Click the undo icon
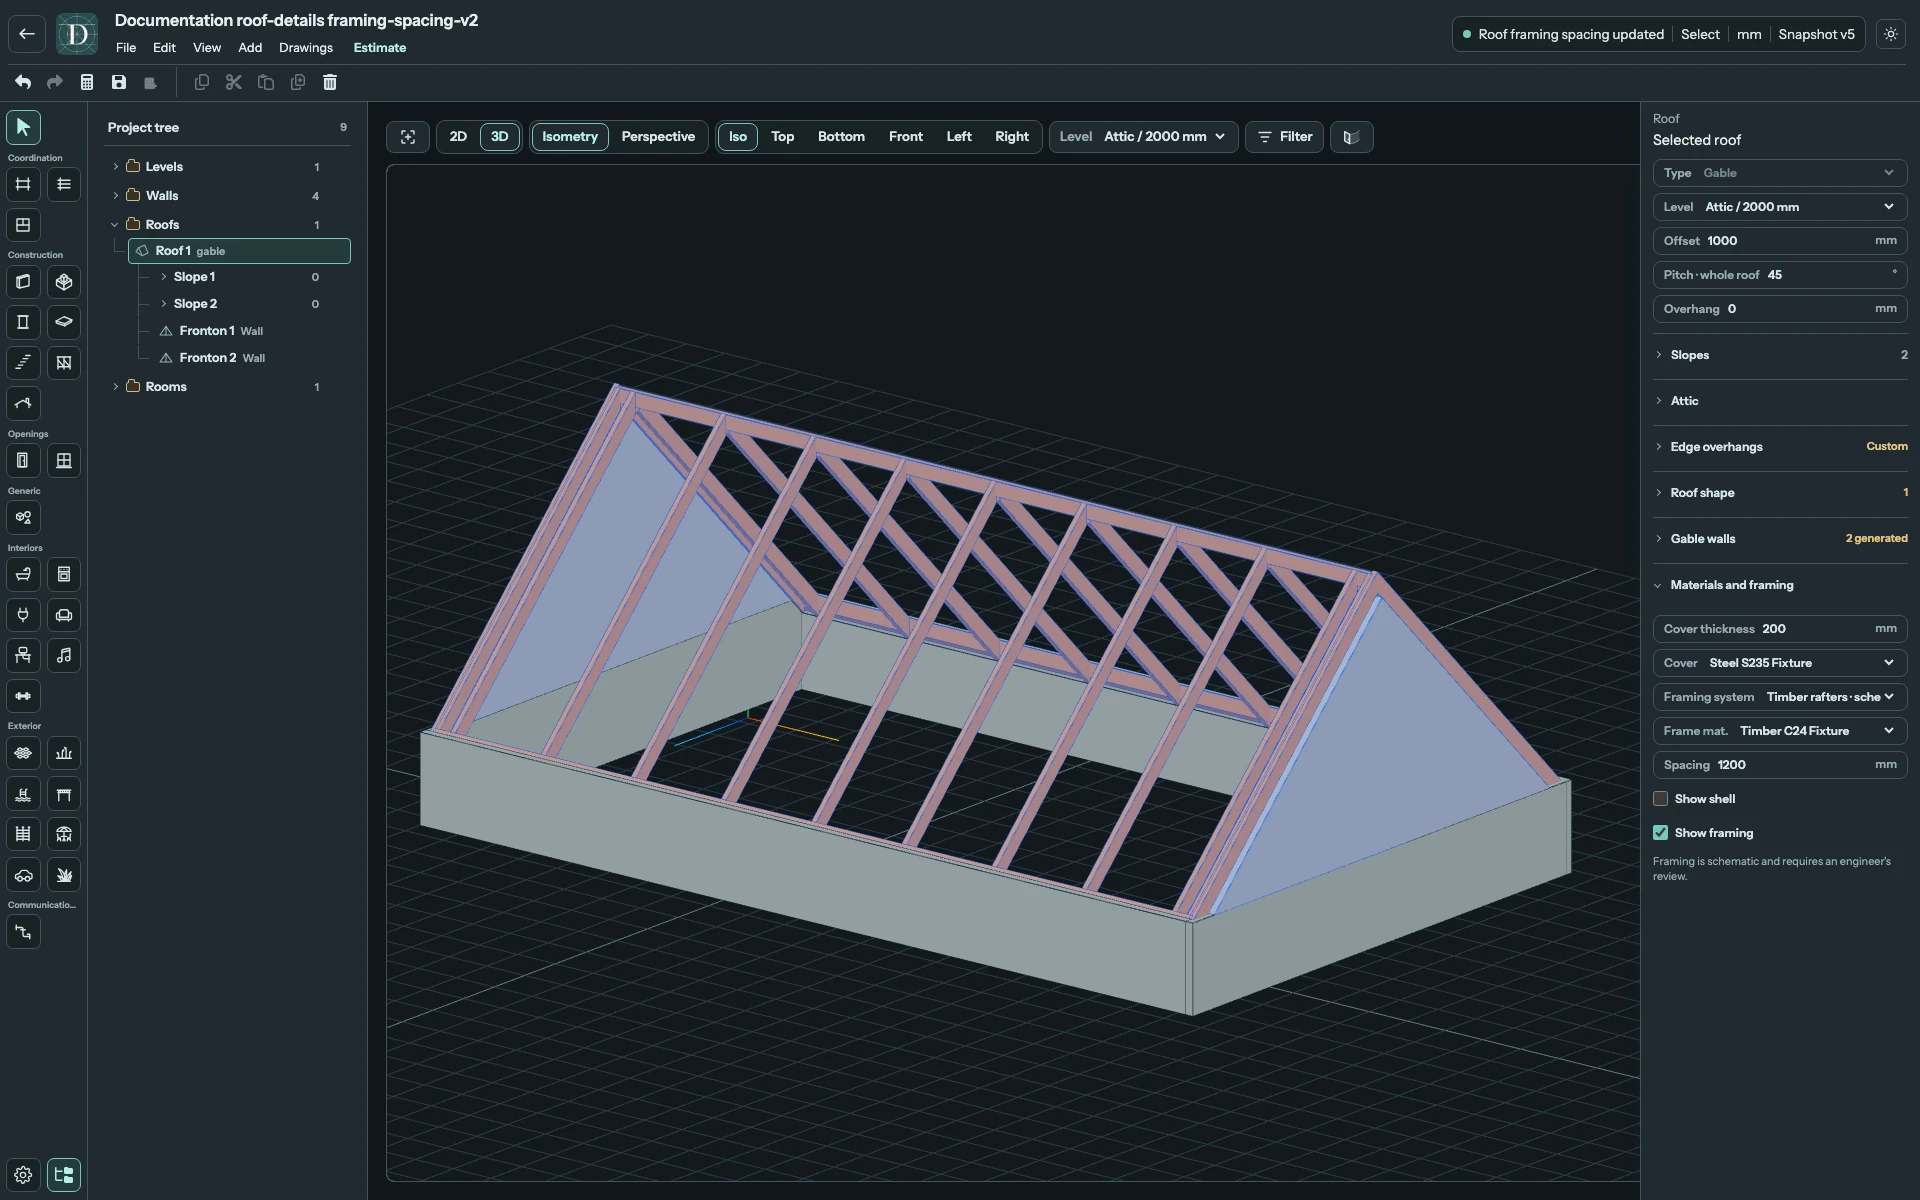Image resolution: width=1920 pixels, height=1200 pixels. 23,82
